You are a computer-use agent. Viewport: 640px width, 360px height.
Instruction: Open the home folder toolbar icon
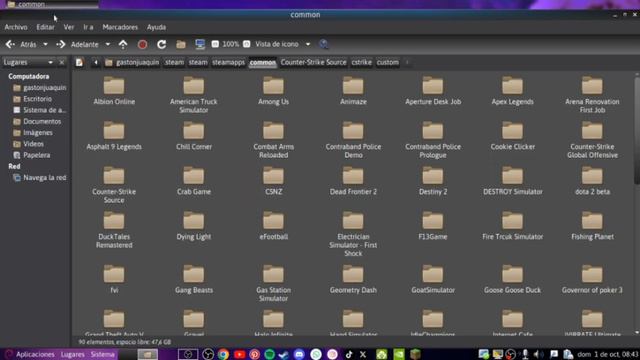181,44
